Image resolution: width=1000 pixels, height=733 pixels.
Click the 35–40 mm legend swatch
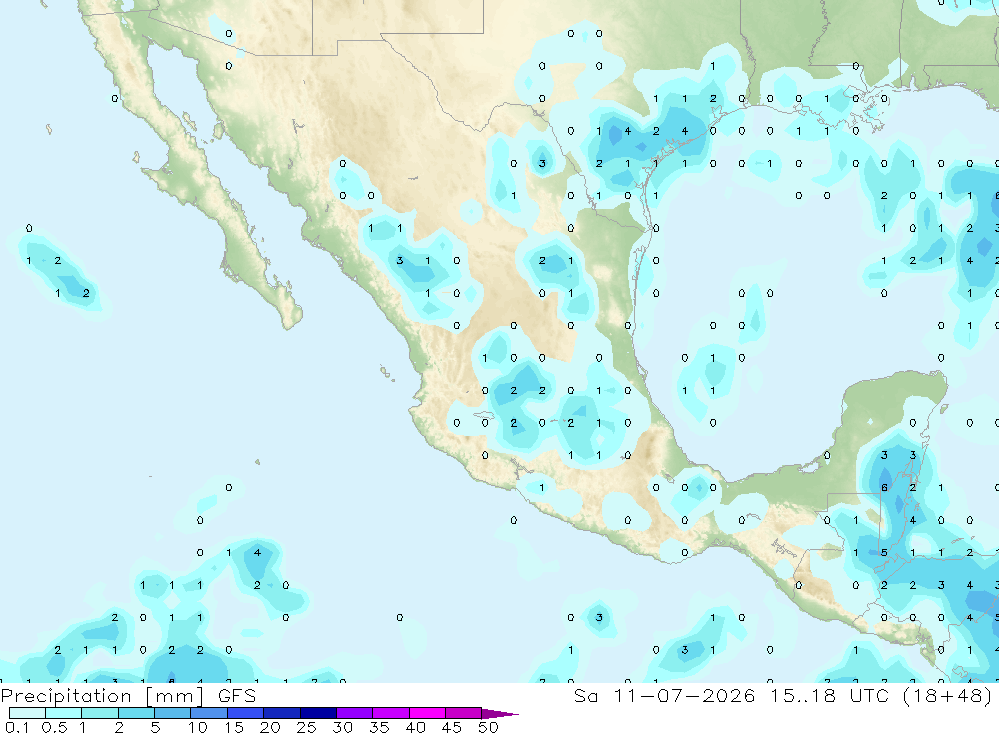pyautogui.click(x=390, y=713)
